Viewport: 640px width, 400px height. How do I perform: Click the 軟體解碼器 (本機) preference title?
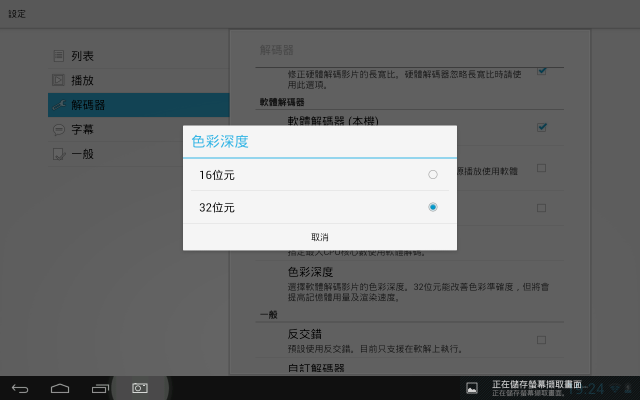(333, 121)
